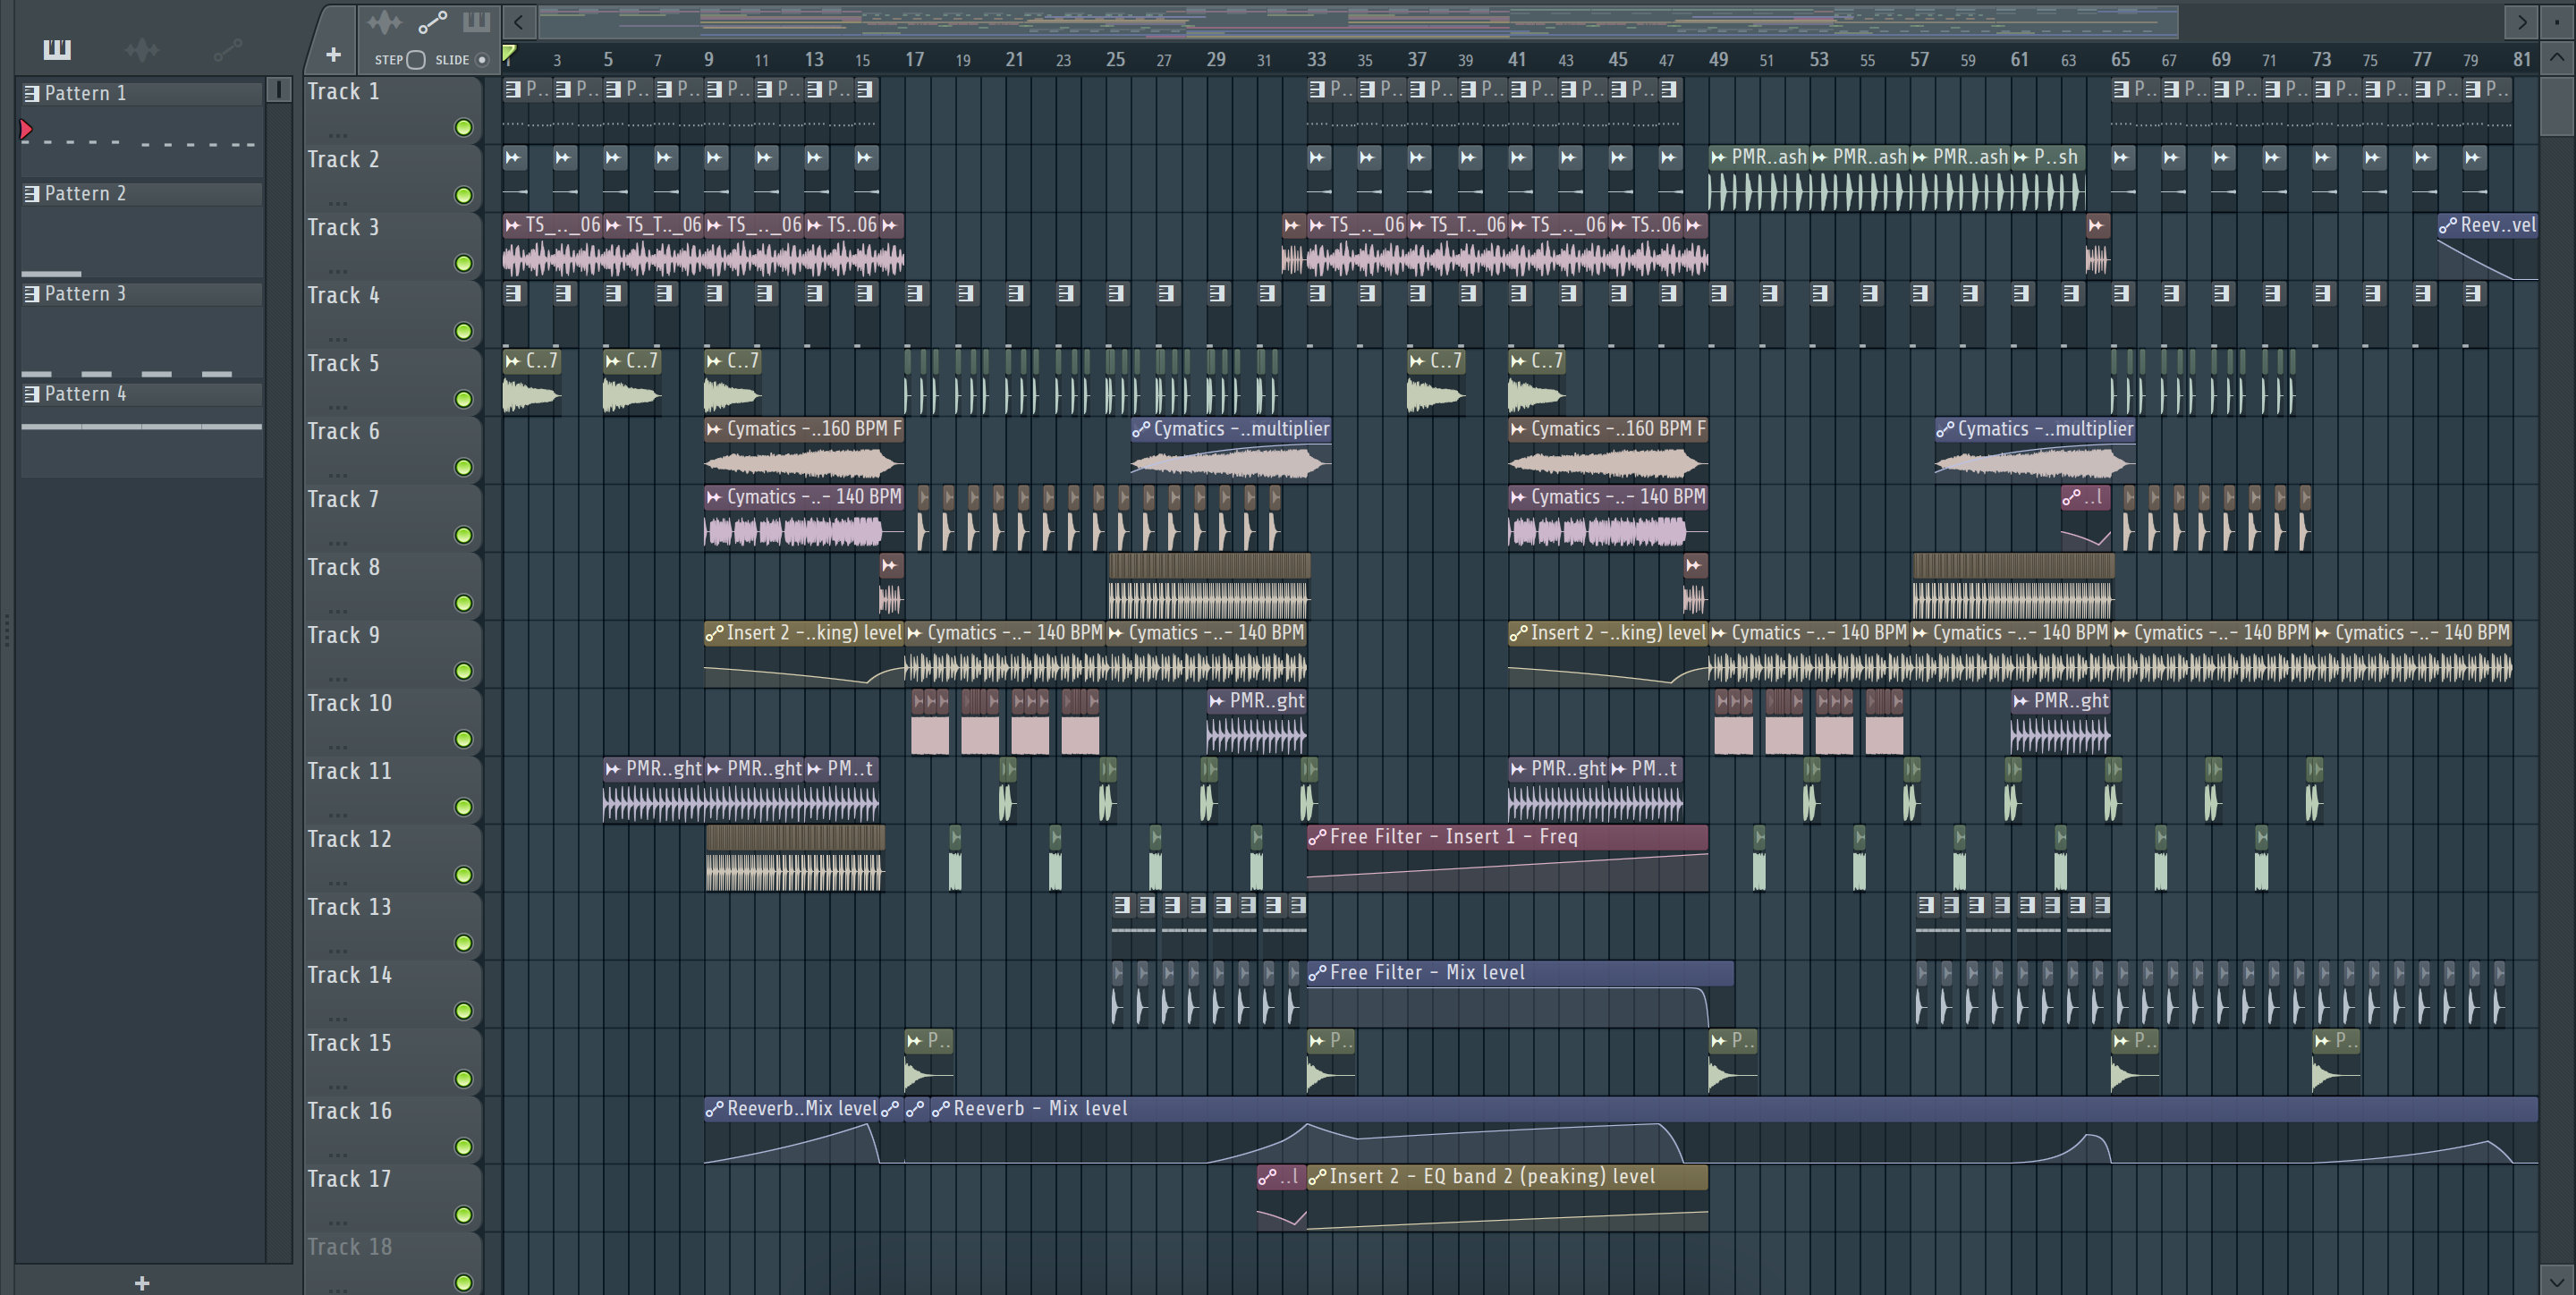Click the down arrow of the vertical scrollbar
The height and width of the screenshot is (1295, 2576).
pos(2556,1281)
